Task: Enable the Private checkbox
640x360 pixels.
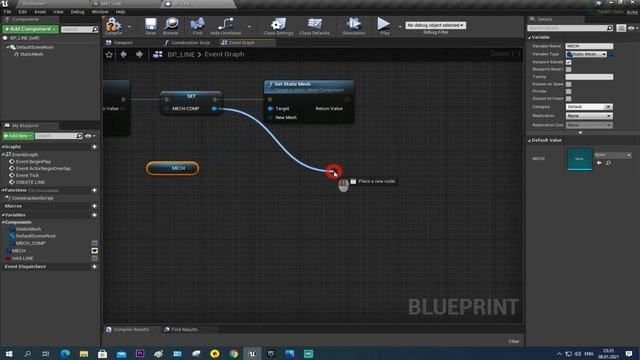Action: click(569, 91)
